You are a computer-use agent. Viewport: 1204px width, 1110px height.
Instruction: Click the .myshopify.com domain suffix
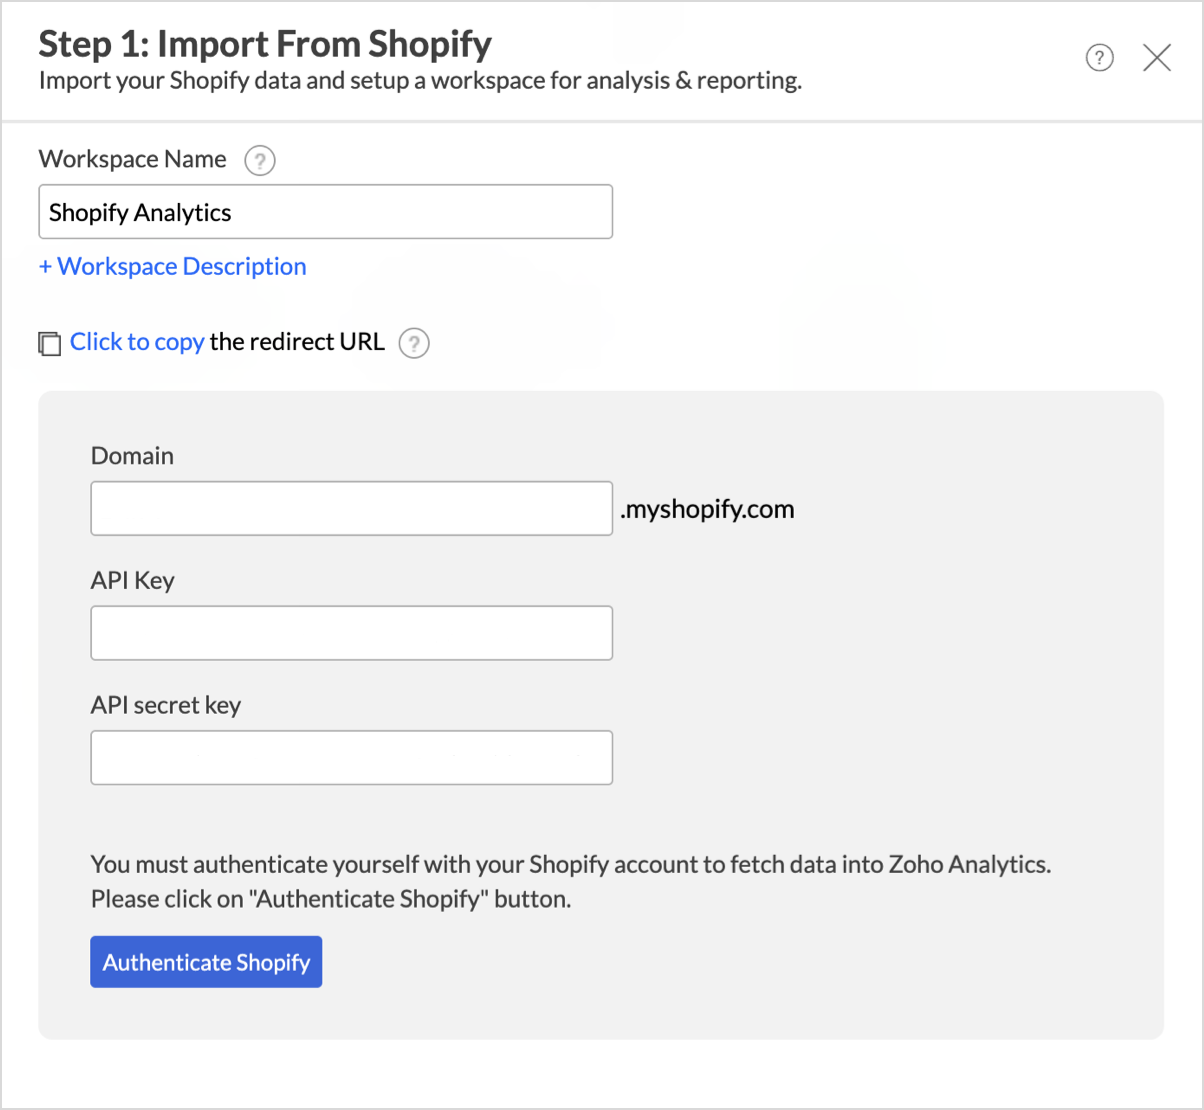pyautogui.click(x=707, y=509)
